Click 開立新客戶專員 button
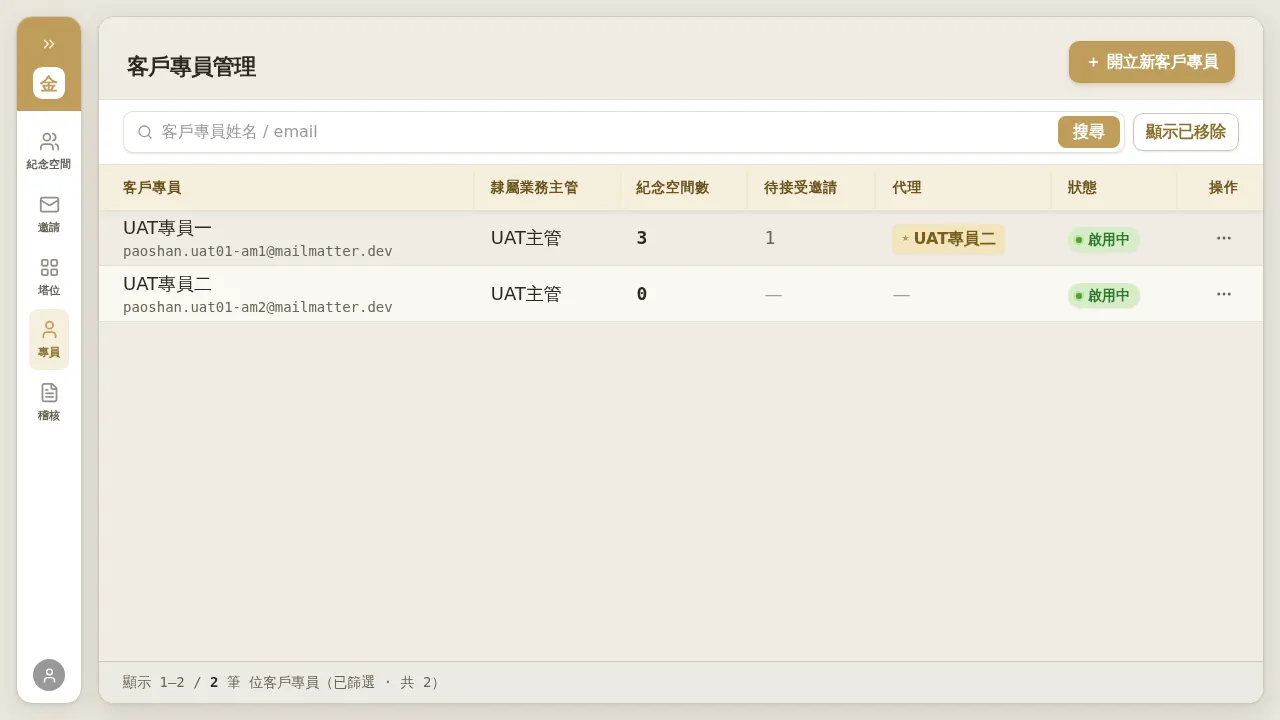 (x=1152, y=62)
